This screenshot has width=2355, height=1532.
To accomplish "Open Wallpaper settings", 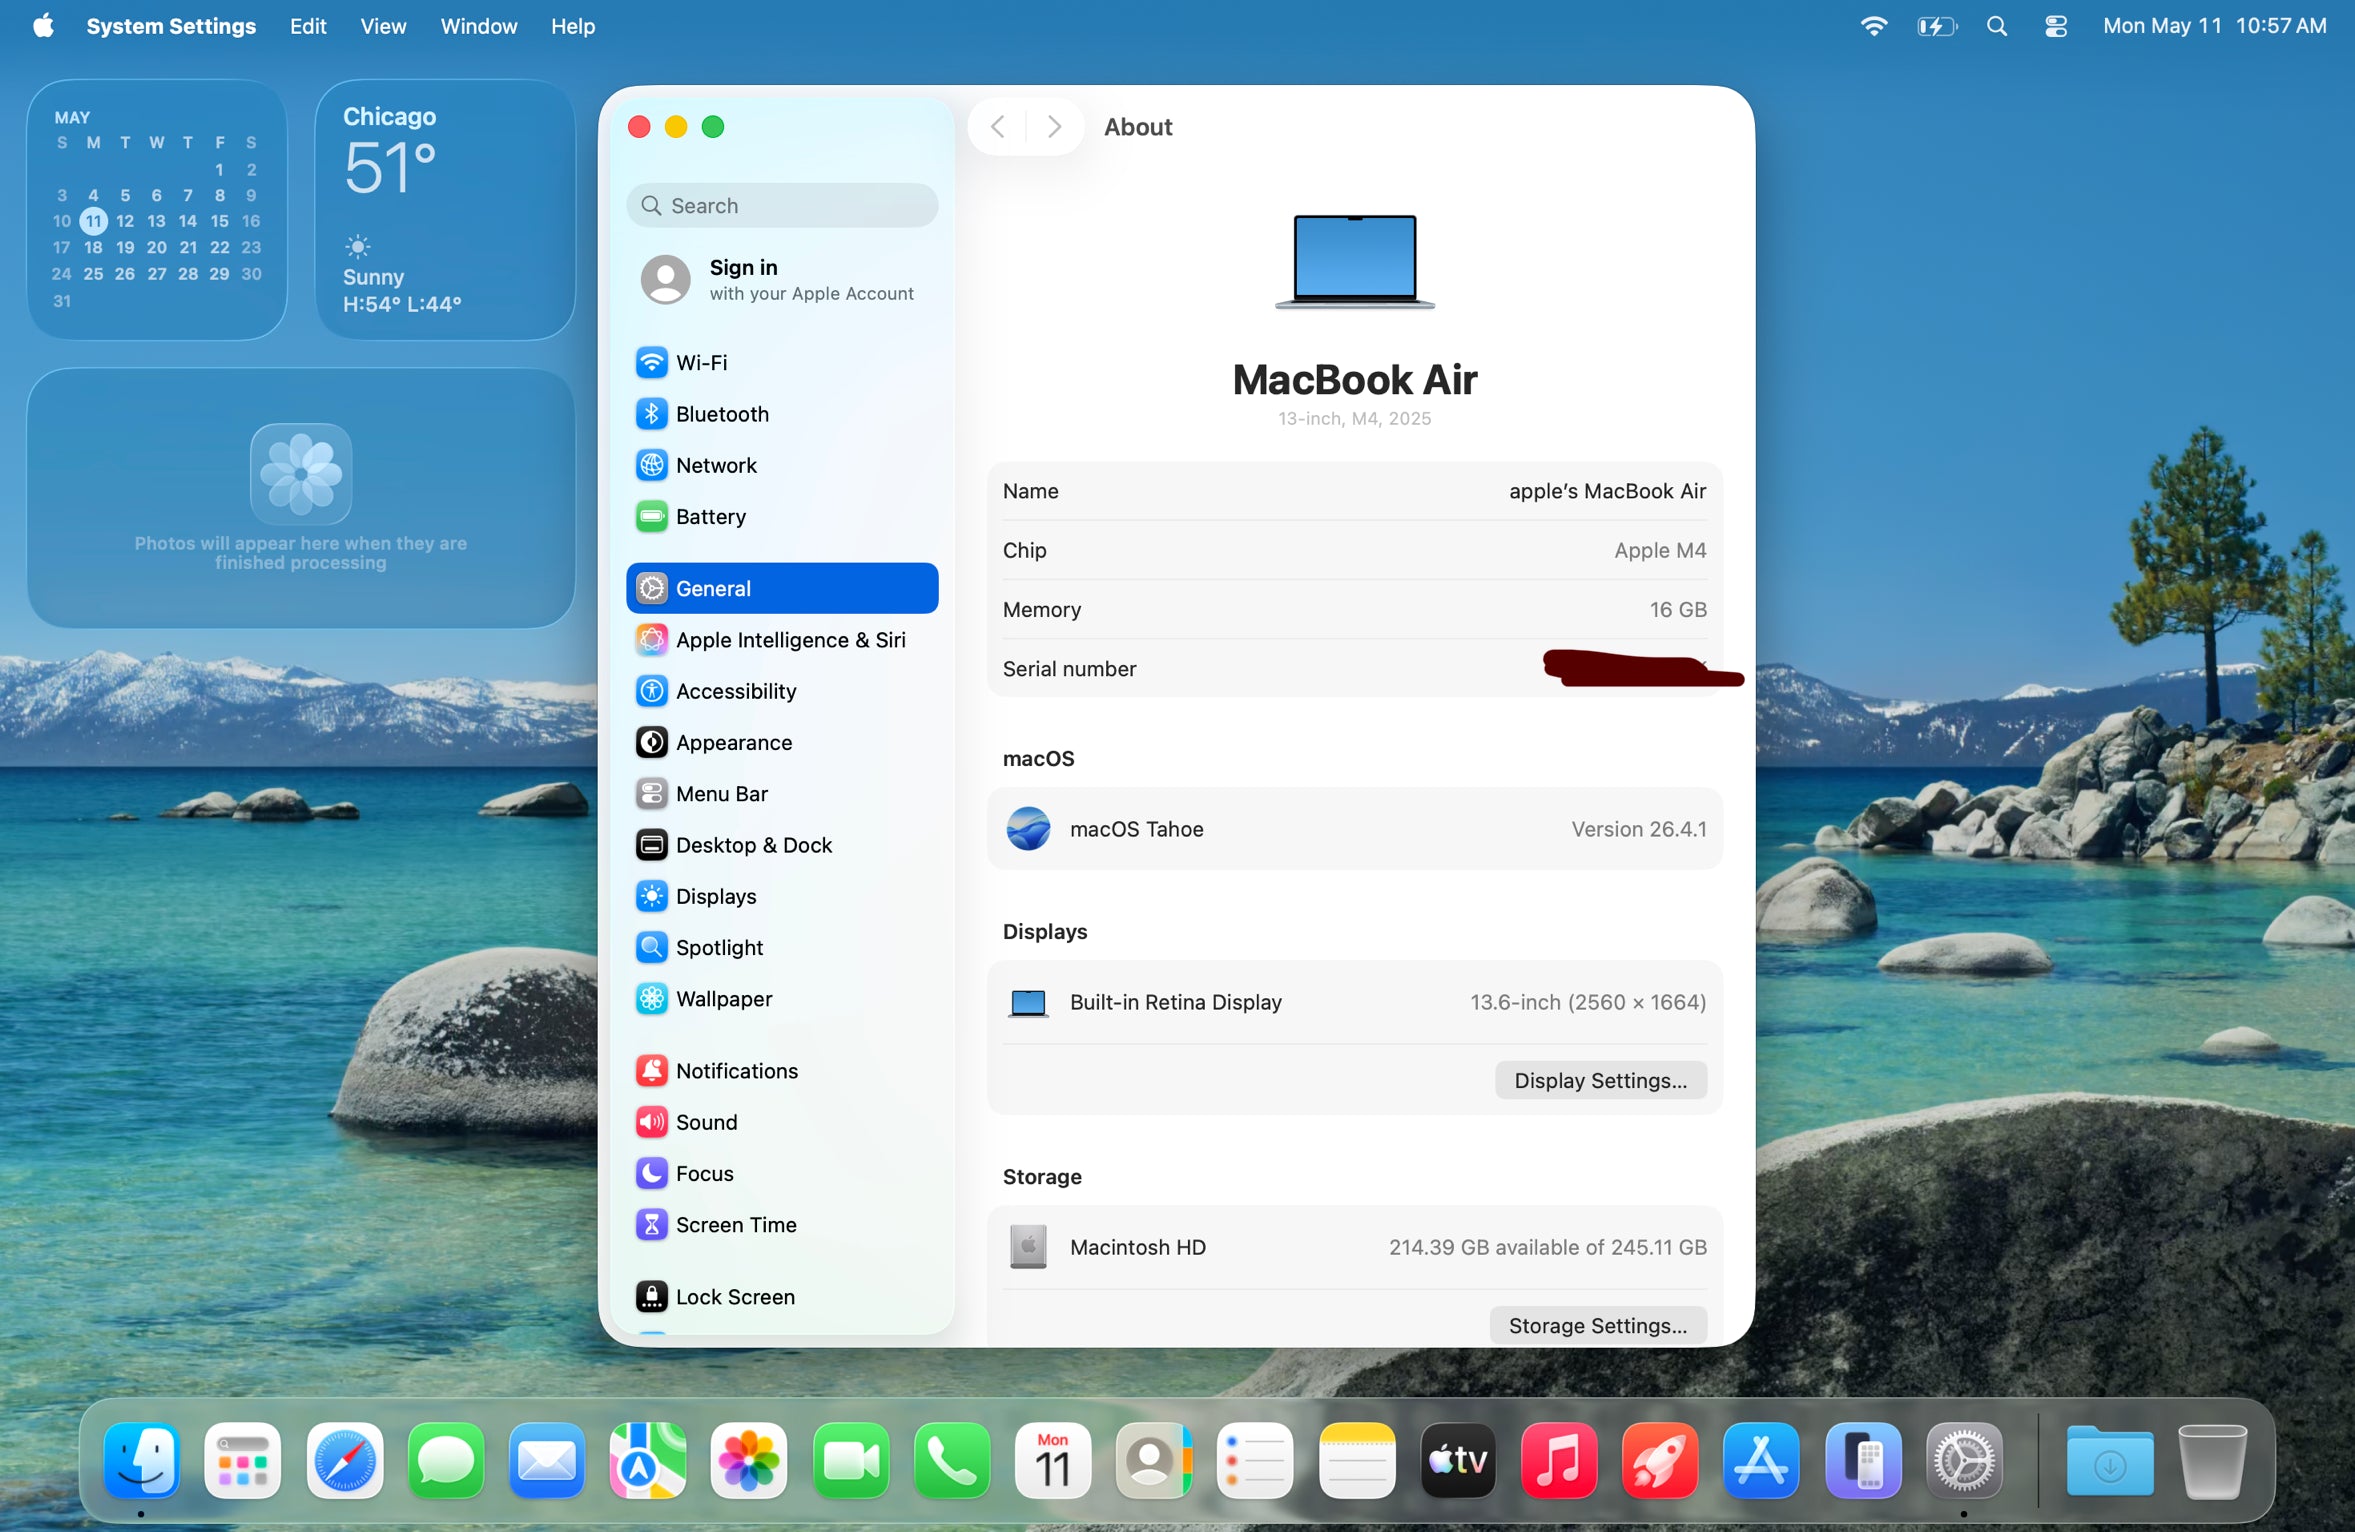I will (782, 998).
